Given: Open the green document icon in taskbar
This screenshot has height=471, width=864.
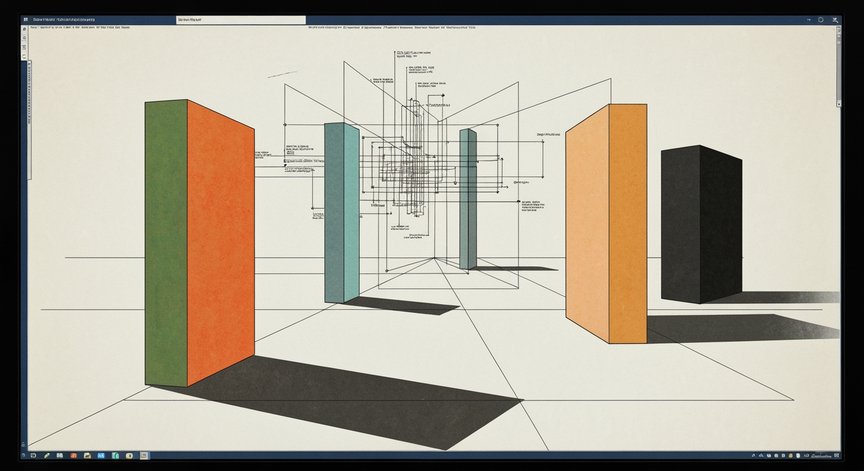Looking at the screenshot, I should click(x=116, y=456).
